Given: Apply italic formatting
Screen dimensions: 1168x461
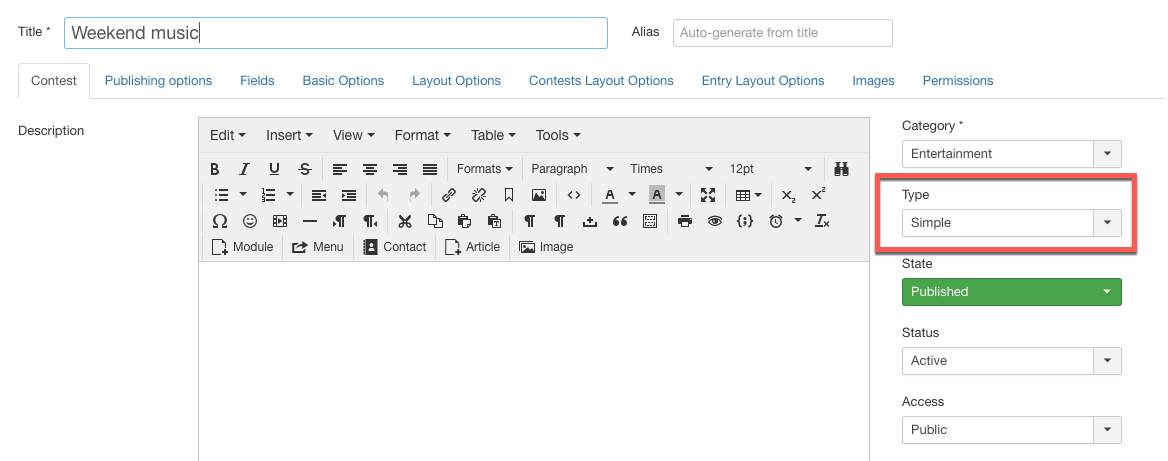Looking at the screenshot, I should (244, 169).
